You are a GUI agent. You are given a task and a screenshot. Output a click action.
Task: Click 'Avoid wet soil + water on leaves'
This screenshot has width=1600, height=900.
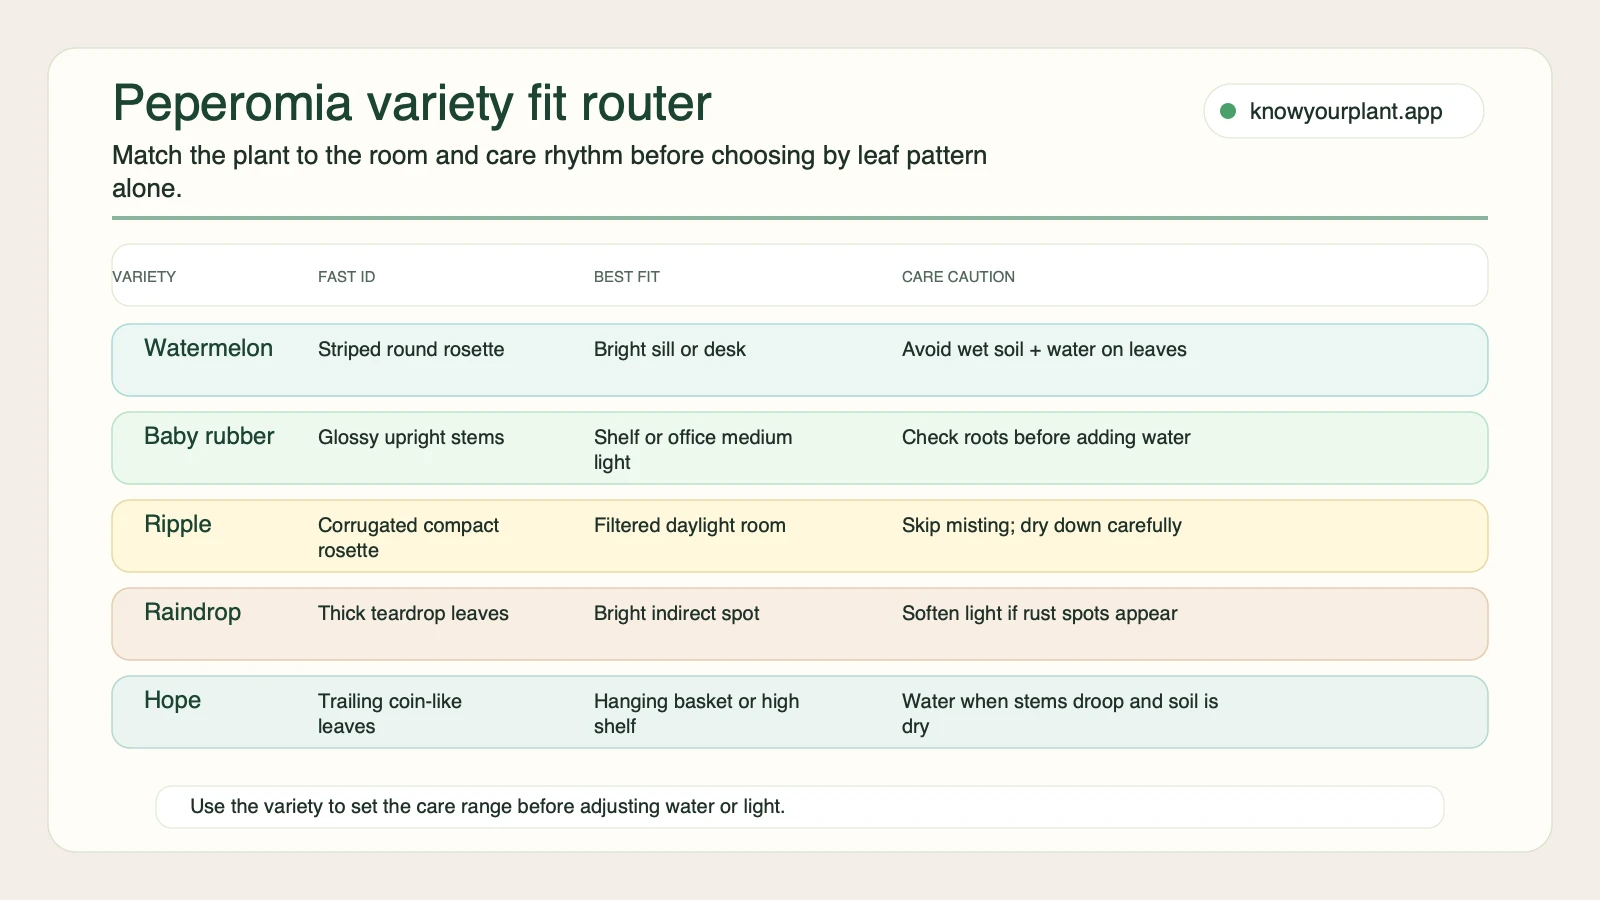coord(1044,349)
